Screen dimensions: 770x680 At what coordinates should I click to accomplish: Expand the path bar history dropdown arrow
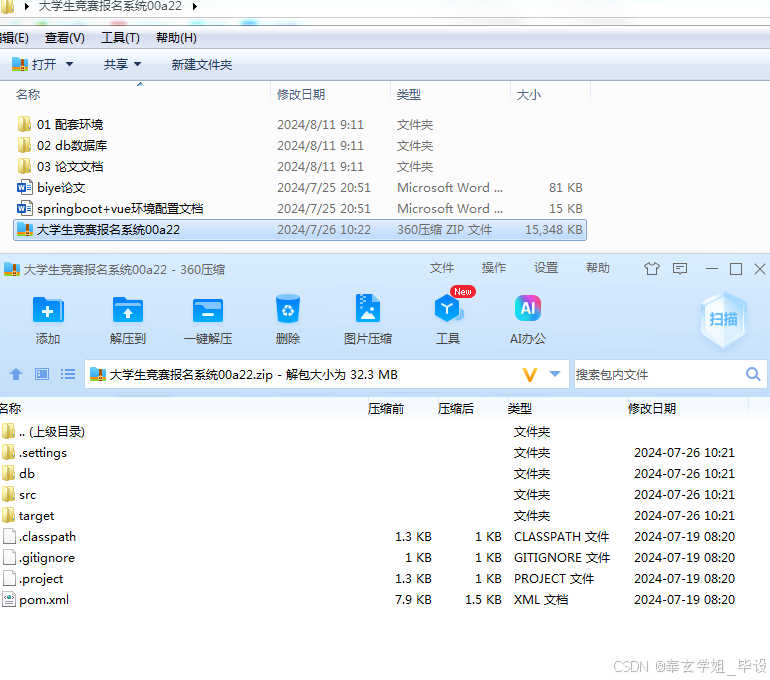click(555, 374)
